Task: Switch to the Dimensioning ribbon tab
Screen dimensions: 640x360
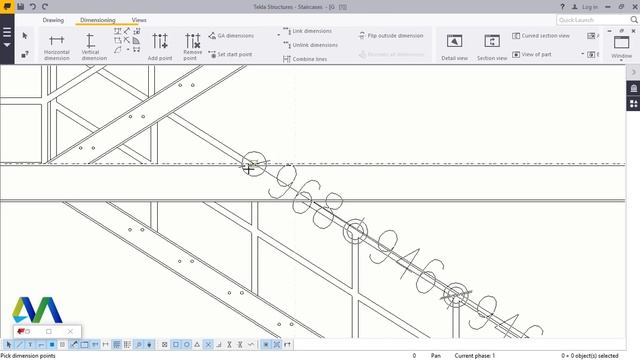Action: [98, 20]
